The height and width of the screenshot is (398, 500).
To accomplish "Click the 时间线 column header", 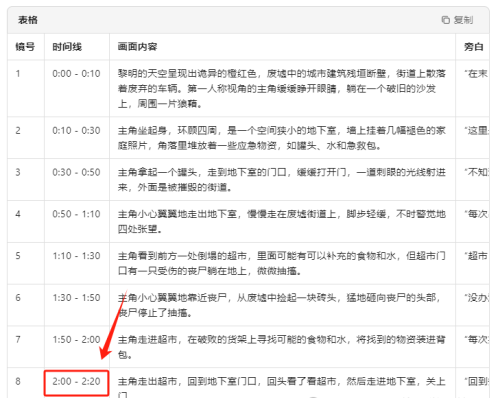I will point(67,47).
